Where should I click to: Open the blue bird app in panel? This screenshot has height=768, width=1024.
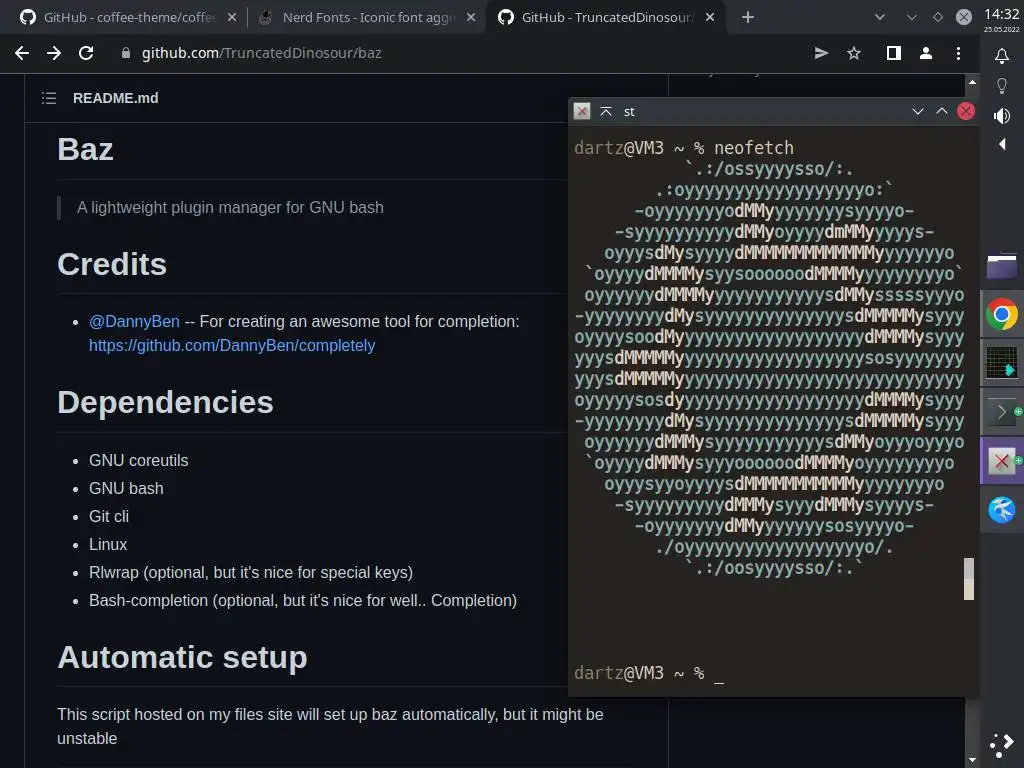(x=1002, y=510)
